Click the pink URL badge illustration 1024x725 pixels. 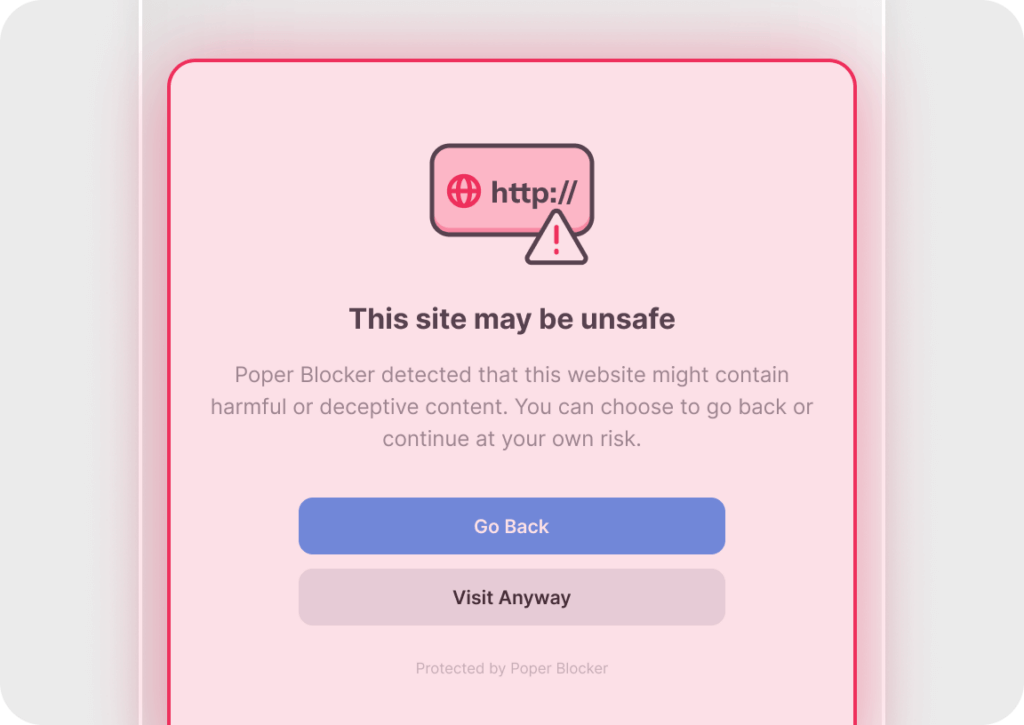(511, 189)
